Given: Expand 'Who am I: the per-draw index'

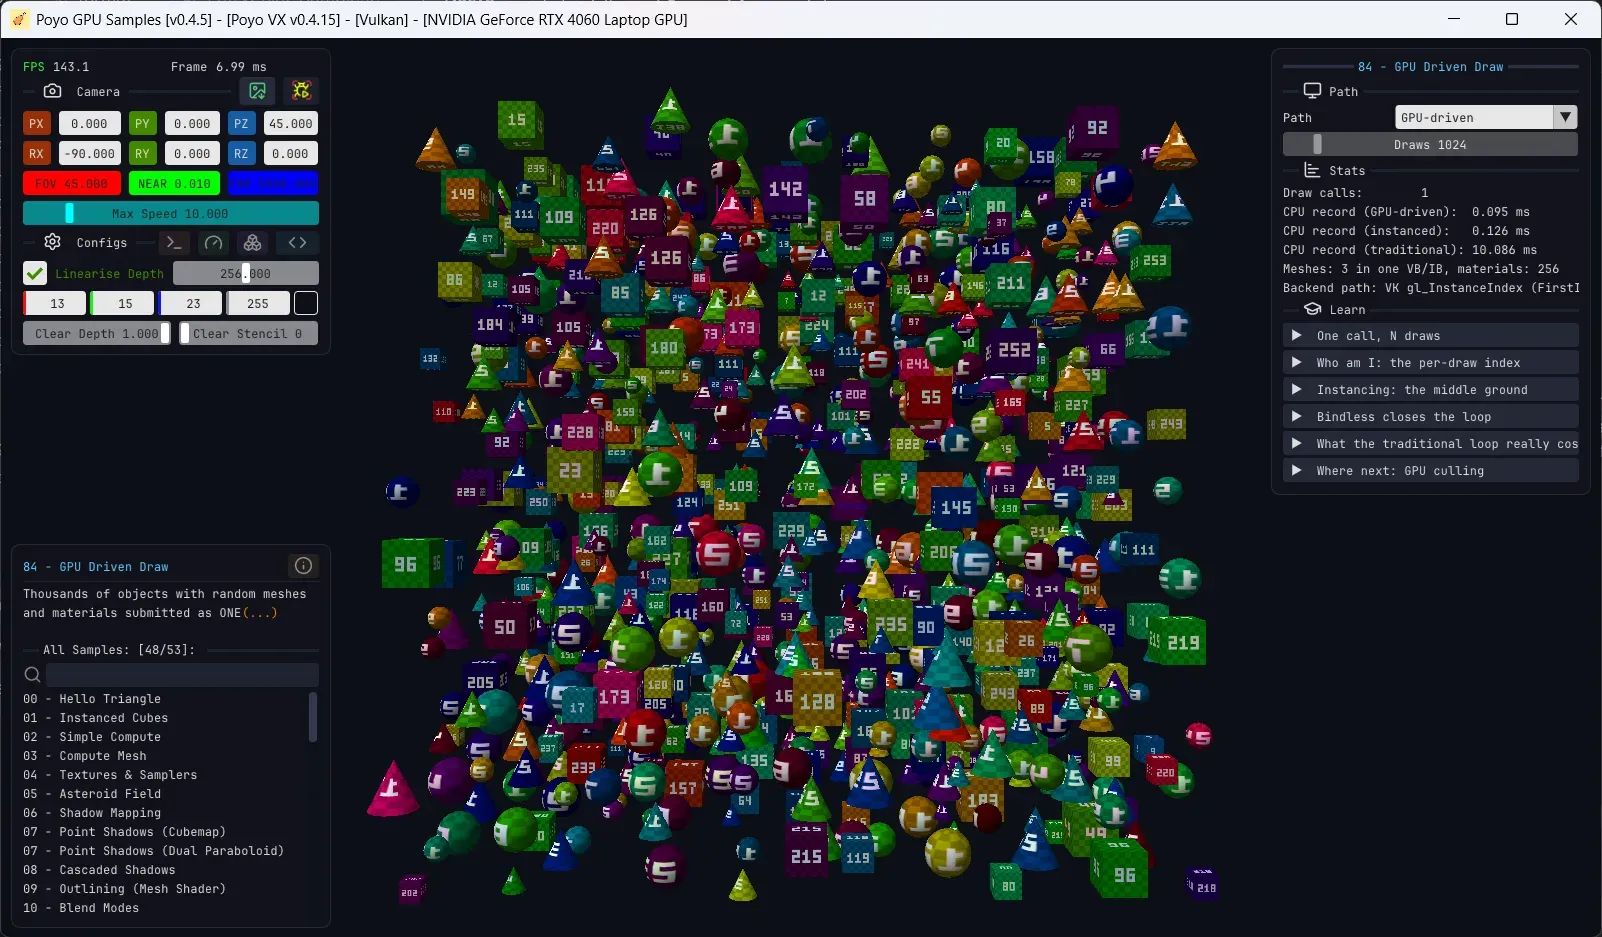Looking at the screenshot, I should (x=1431, y=363).
